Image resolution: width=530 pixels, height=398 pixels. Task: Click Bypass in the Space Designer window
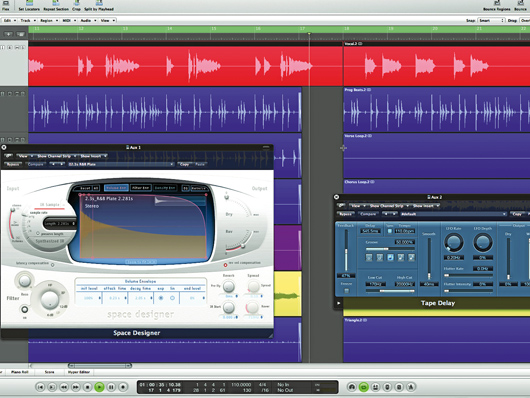pos(13,164)
